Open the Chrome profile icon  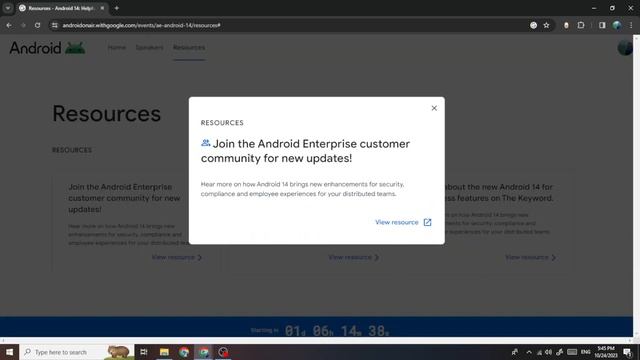(x=617, y=25)
